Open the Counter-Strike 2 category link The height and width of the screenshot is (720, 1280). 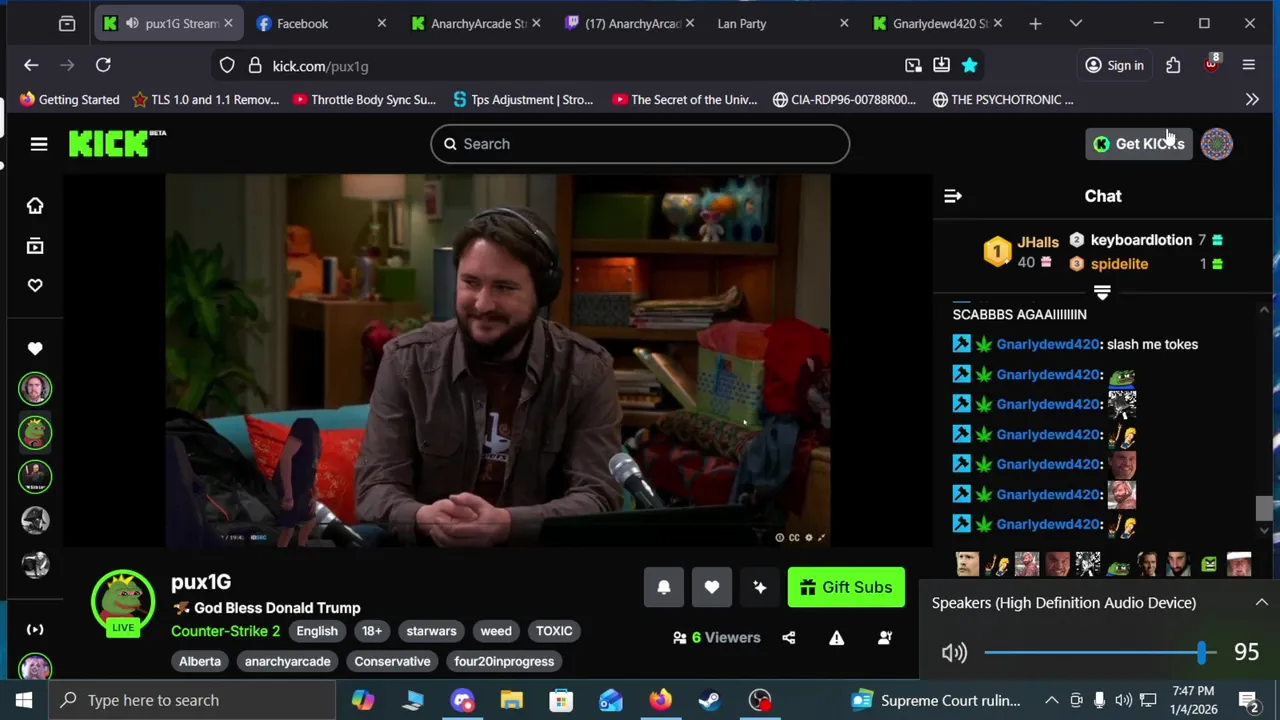coord(225,631)
